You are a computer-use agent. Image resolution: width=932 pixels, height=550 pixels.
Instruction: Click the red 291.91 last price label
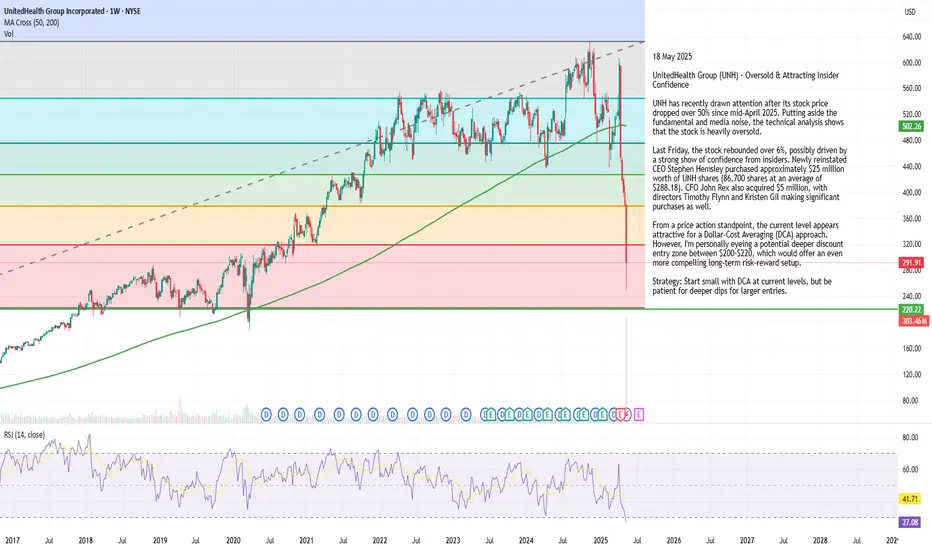point(911,263)
